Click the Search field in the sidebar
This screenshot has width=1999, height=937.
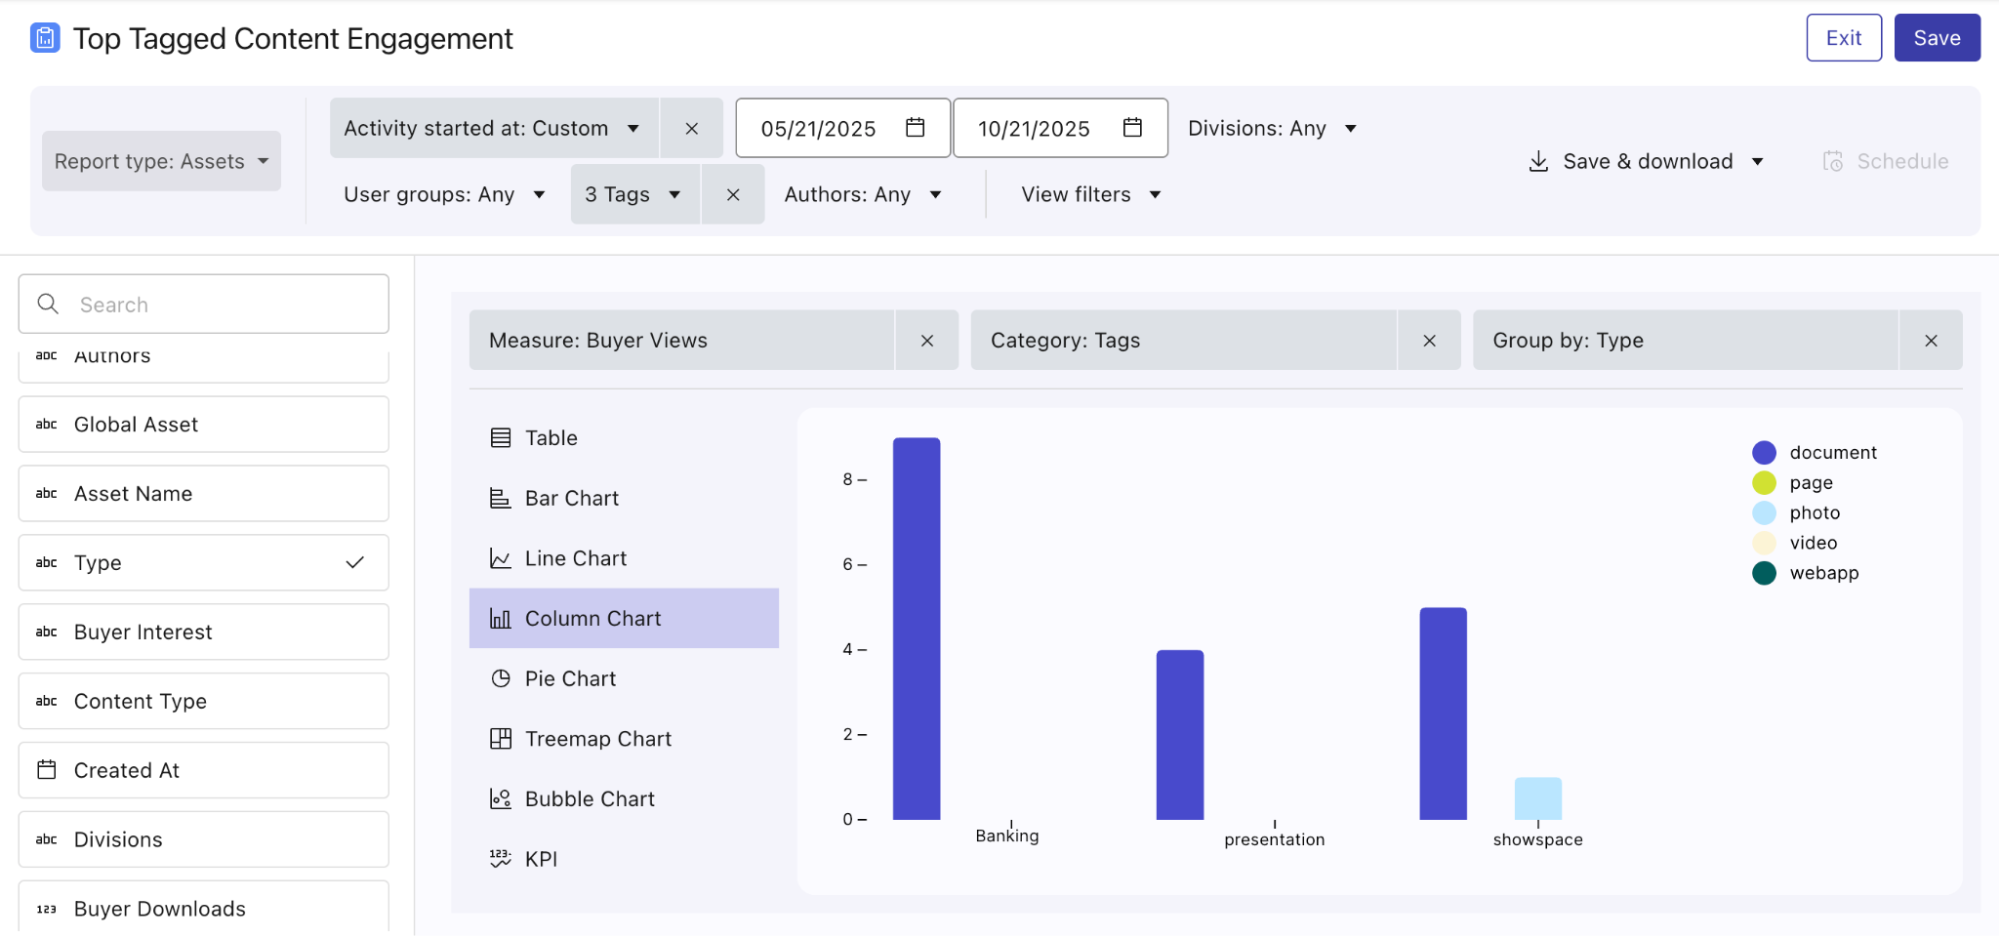click(x=202, y=303)
